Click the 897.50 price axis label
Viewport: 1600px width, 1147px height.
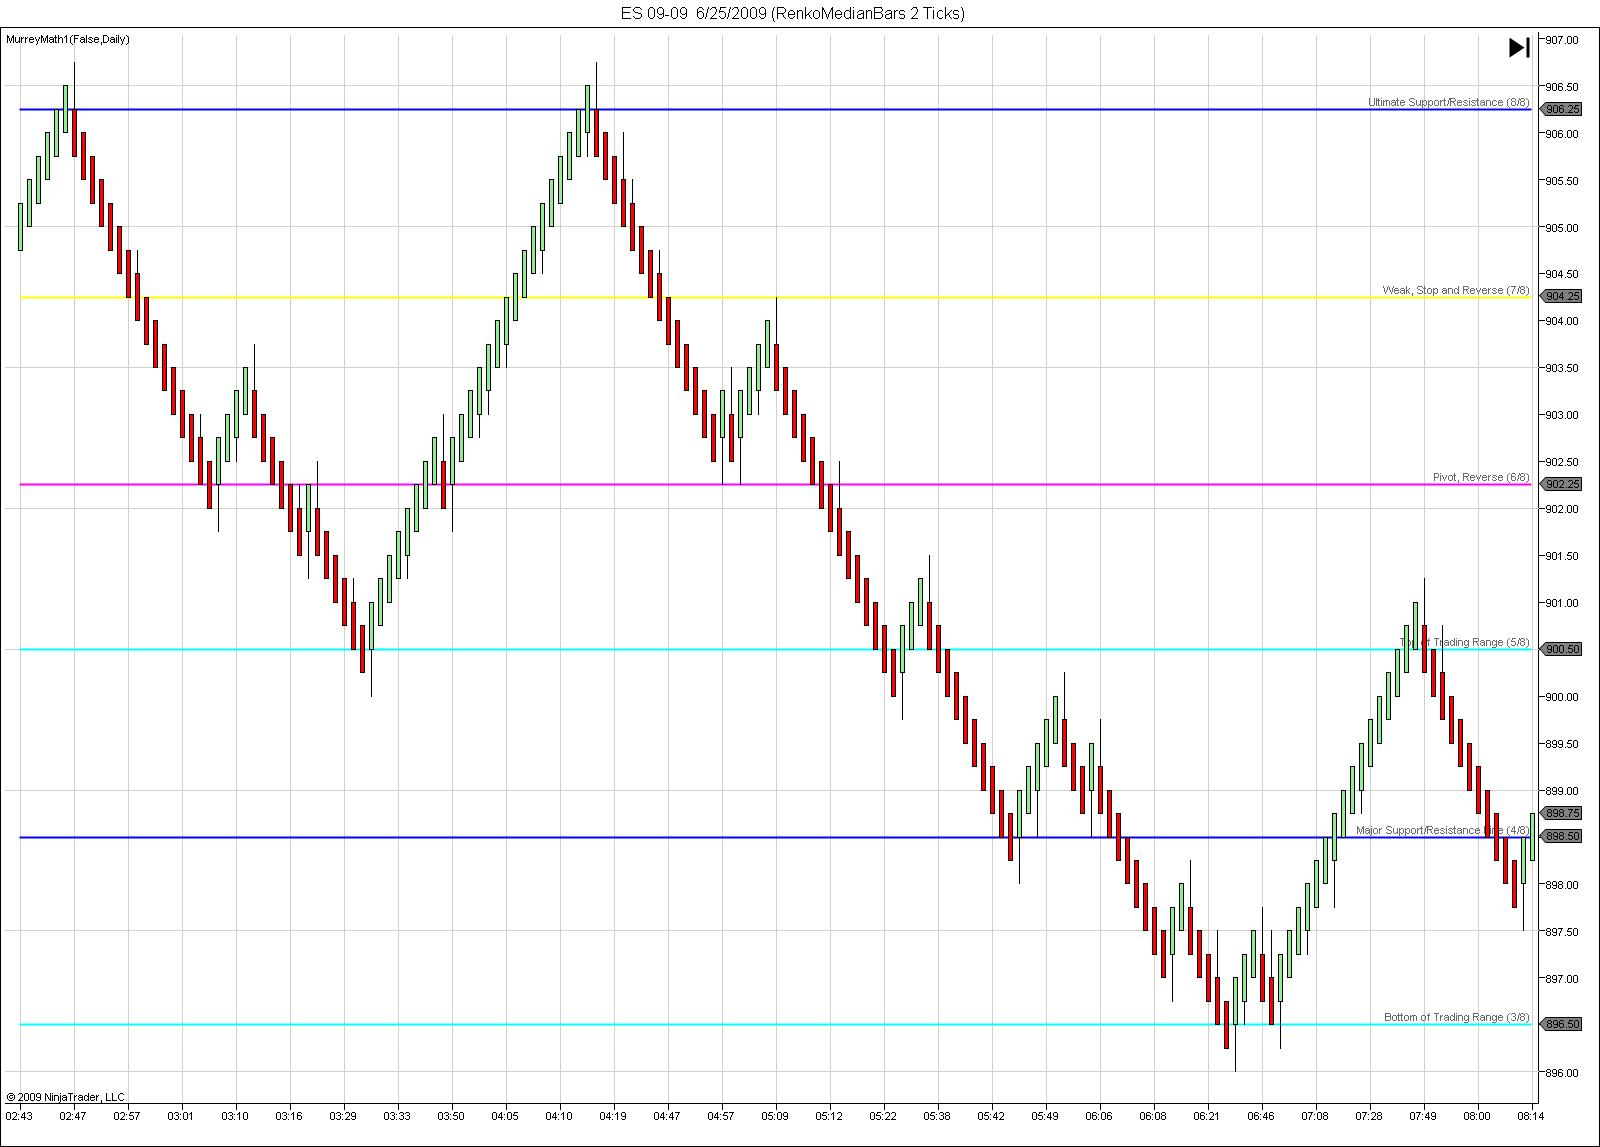pyautogui.click(x=1562, y=932)
